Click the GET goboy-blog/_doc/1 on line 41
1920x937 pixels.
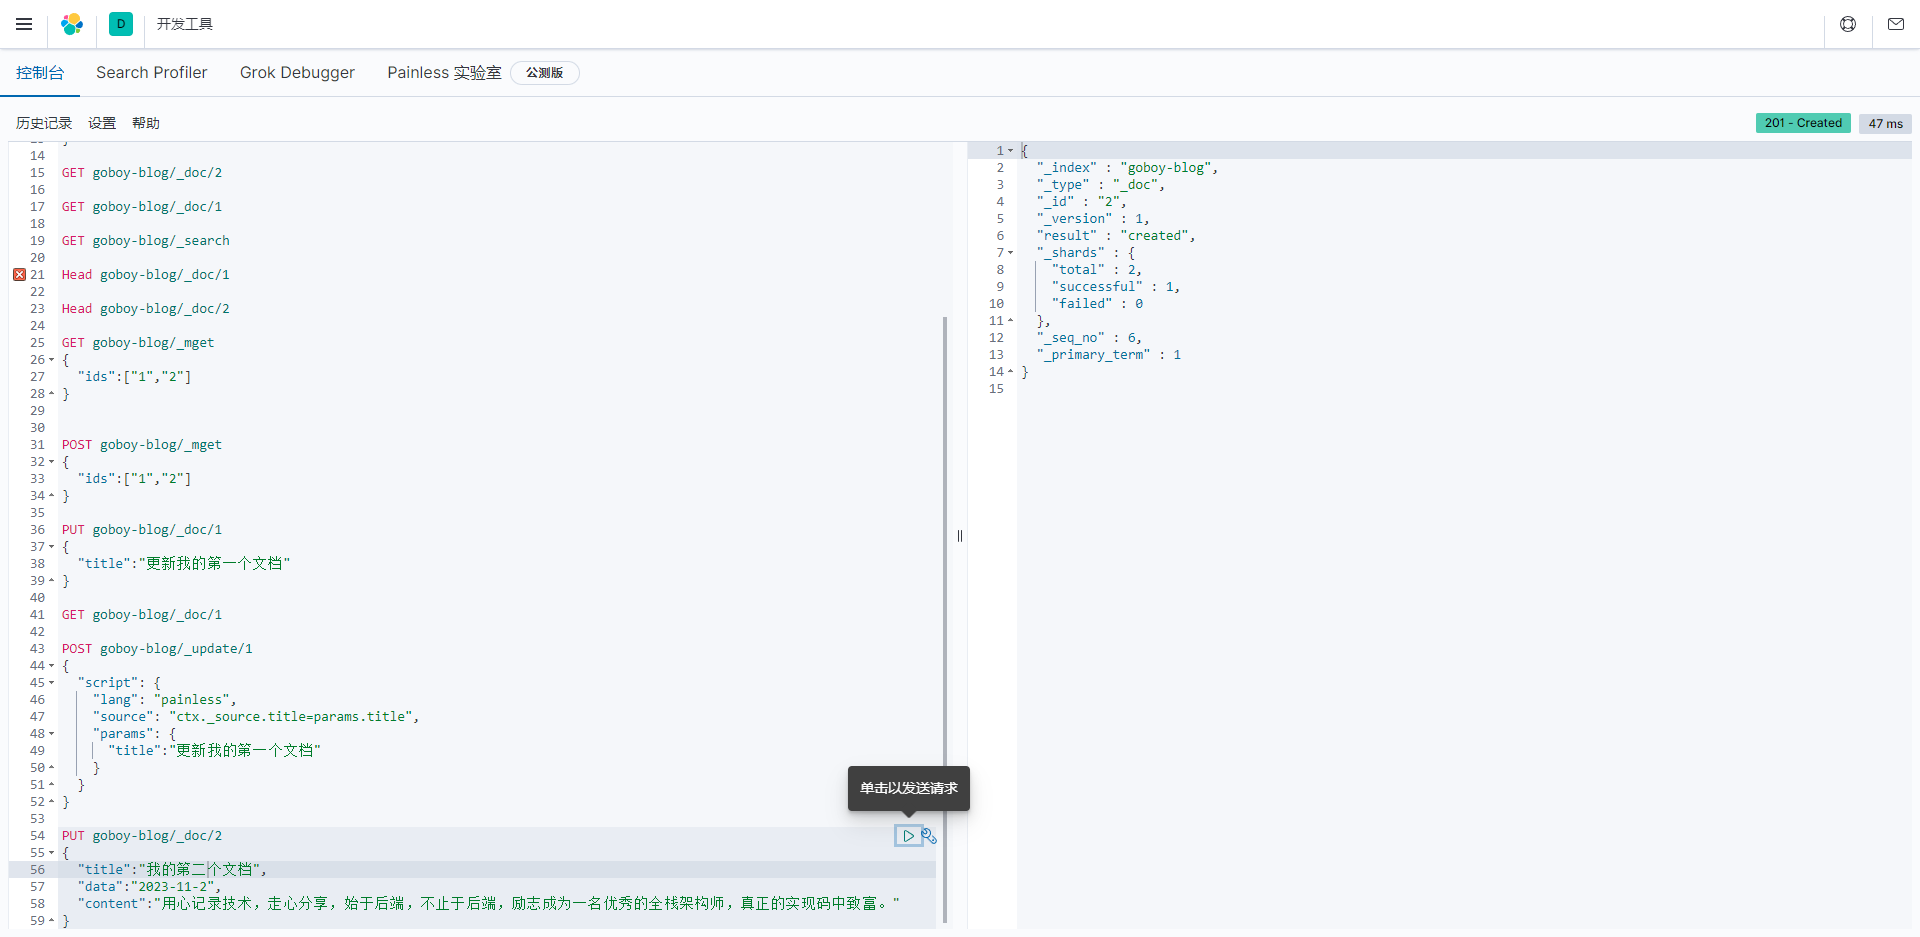tap(142, 615)
